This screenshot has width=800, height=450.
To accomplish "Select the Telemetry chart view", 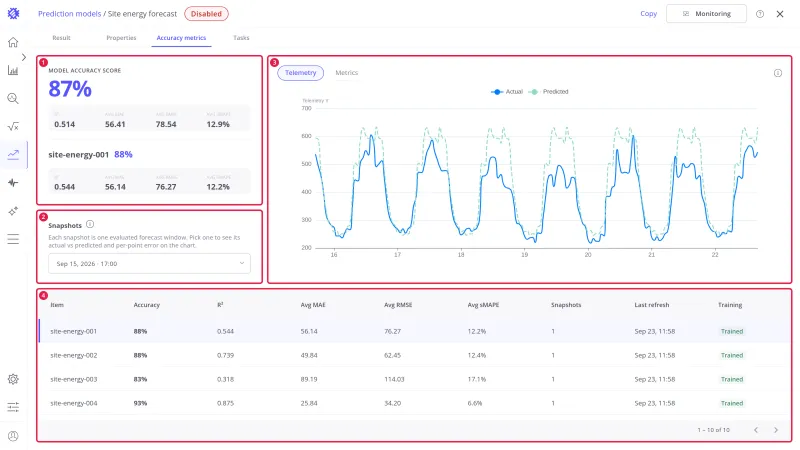I will [301, 73].
